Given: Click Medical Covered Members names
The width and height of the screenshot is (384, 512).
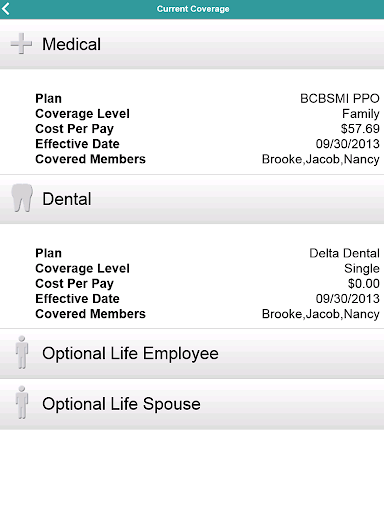Looking at the screenshot, I should coord(321,159).
